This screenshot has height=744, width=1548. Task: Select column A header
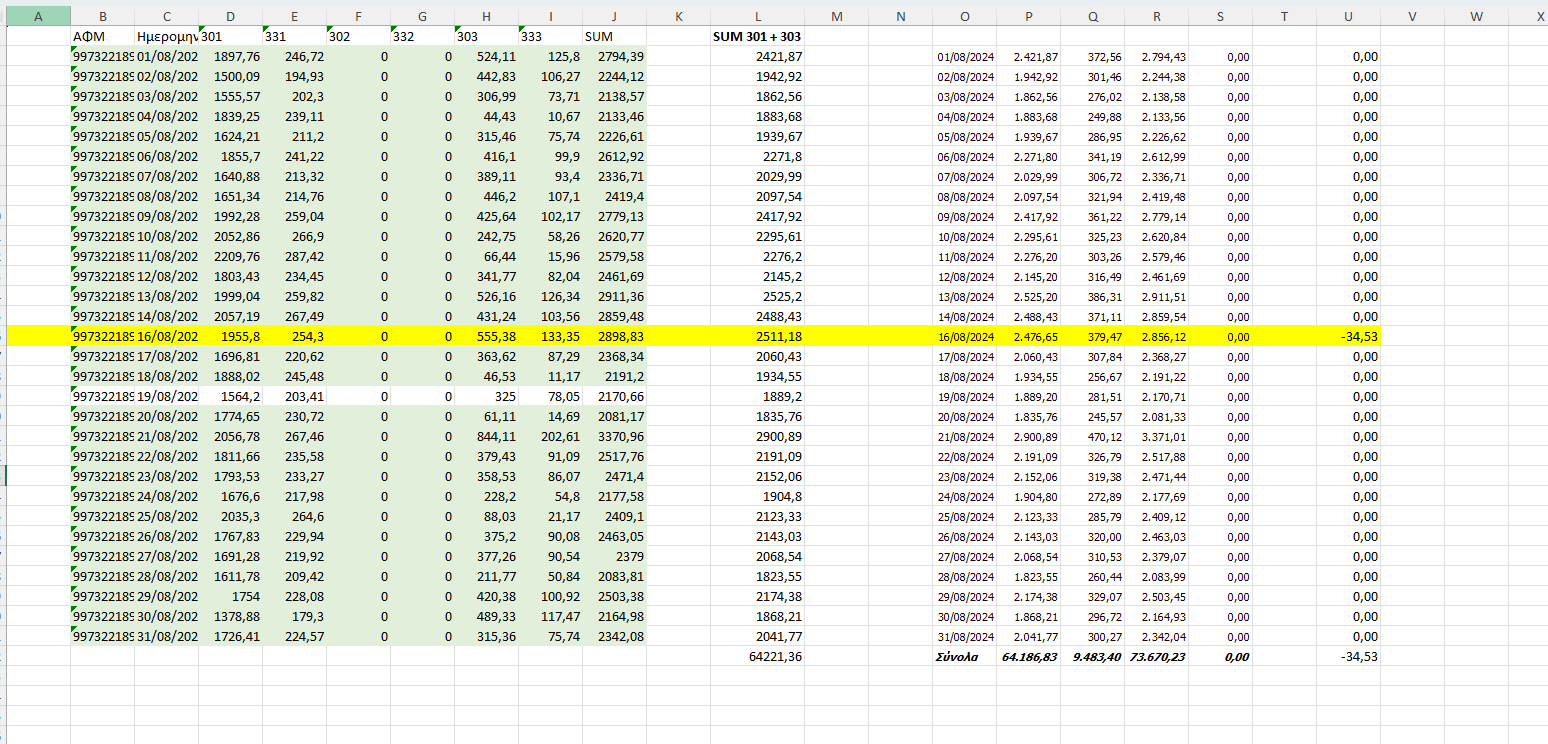click(38, 16)
